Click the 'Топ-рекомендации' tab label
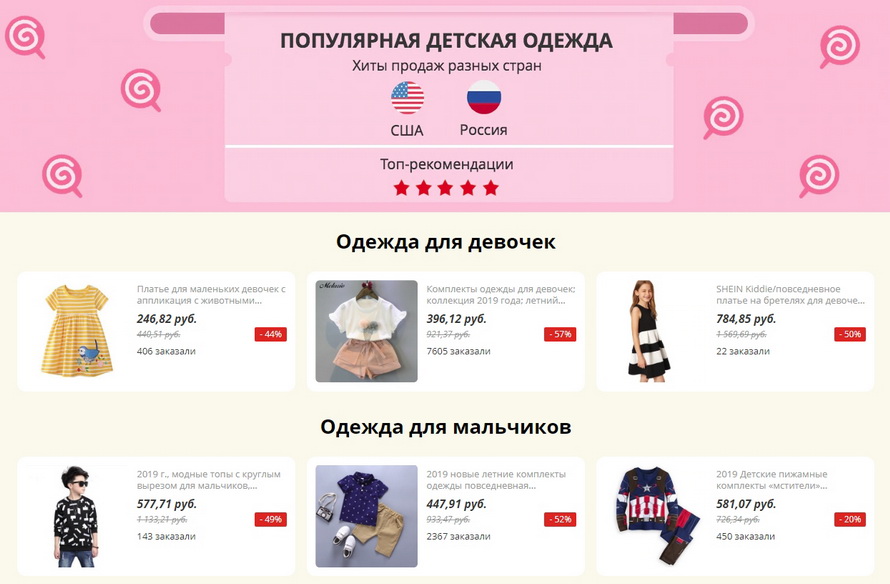The image size is (890, 584). tap(447, 165)
